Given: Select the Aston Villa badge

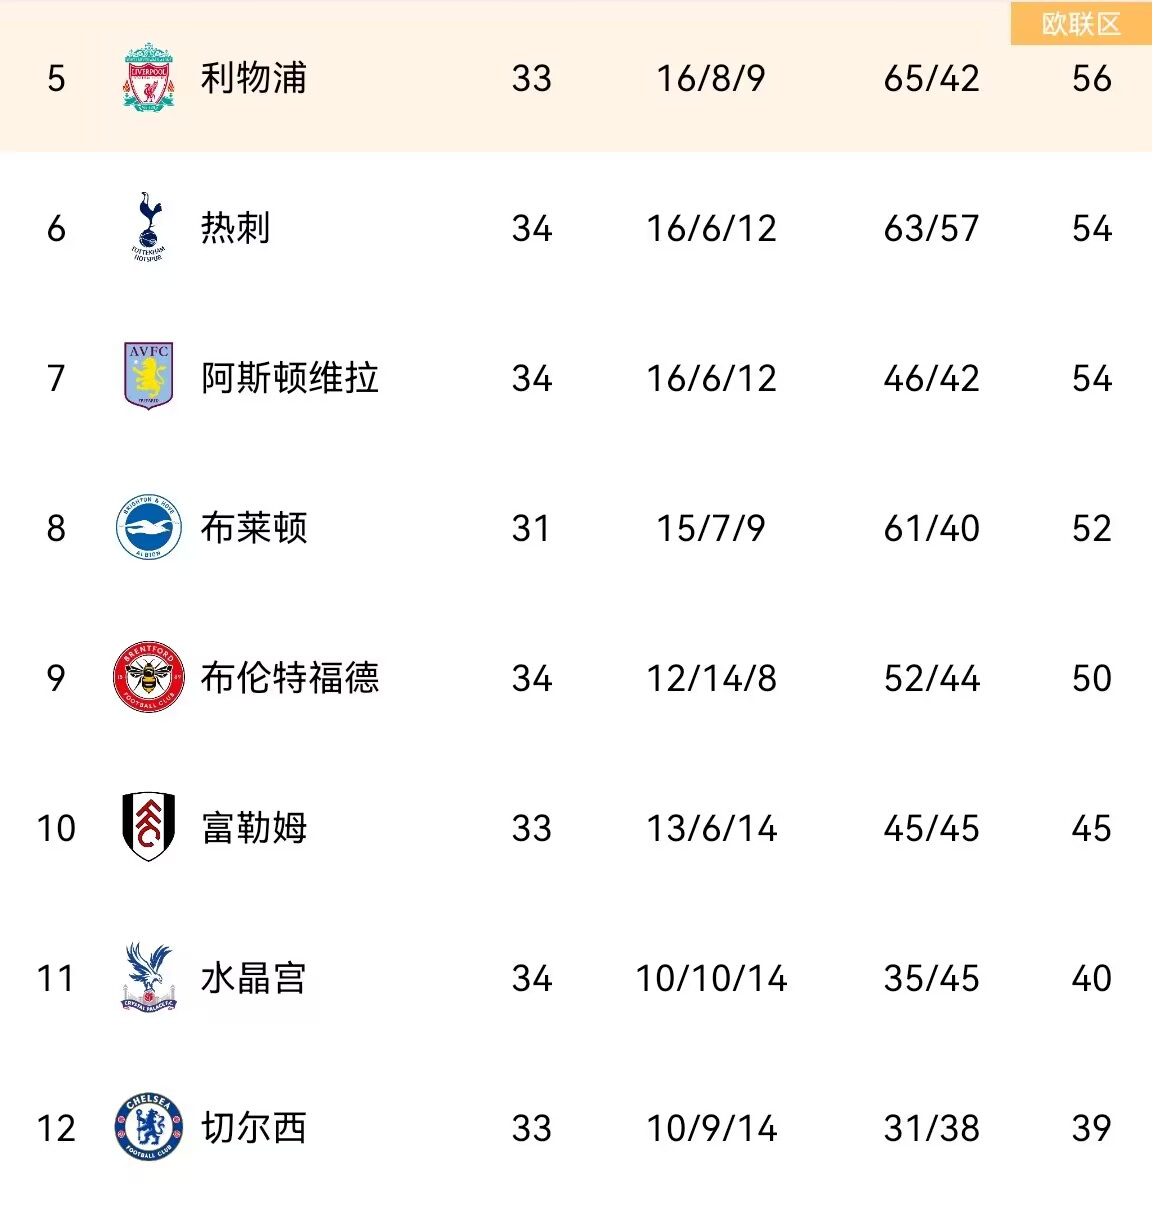Looking at the screenshot, I should (x=148, y=377).
